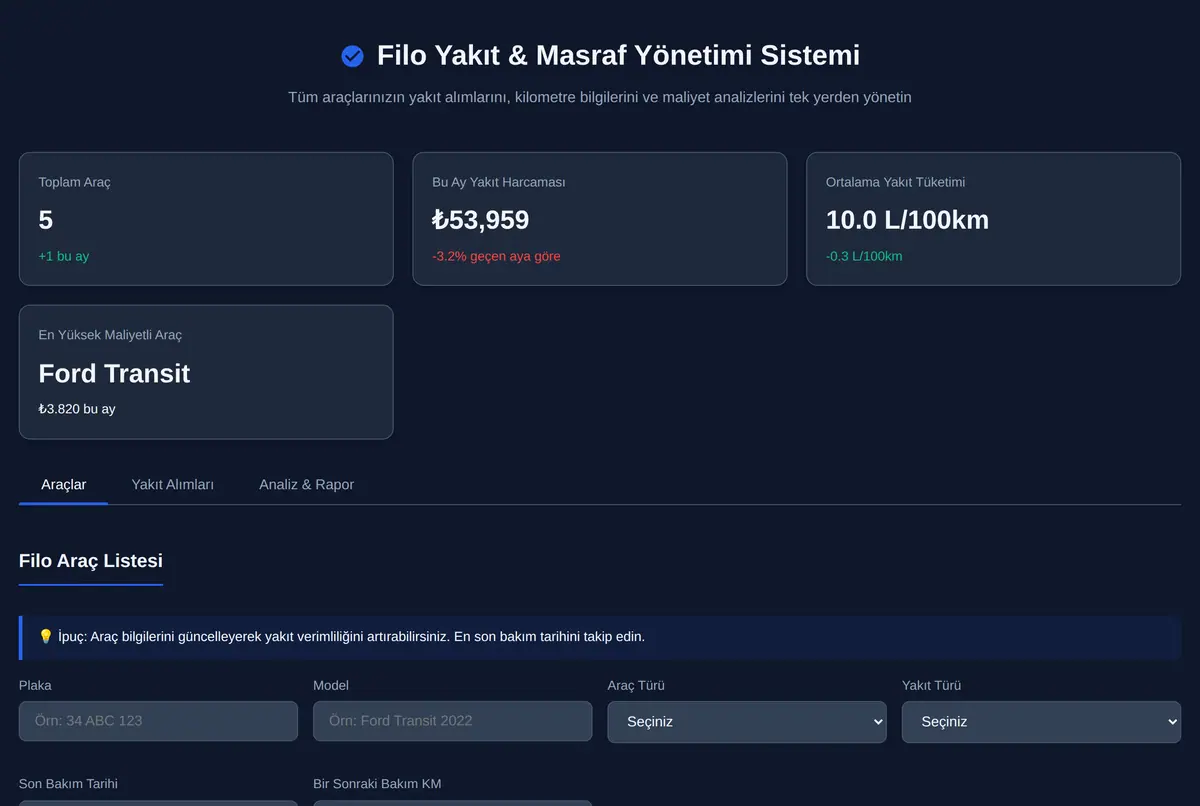
Task: Click the page title Filo Yakıt & Masraf Yönetimi Sistemi
Action: click(x=618, y=55)
